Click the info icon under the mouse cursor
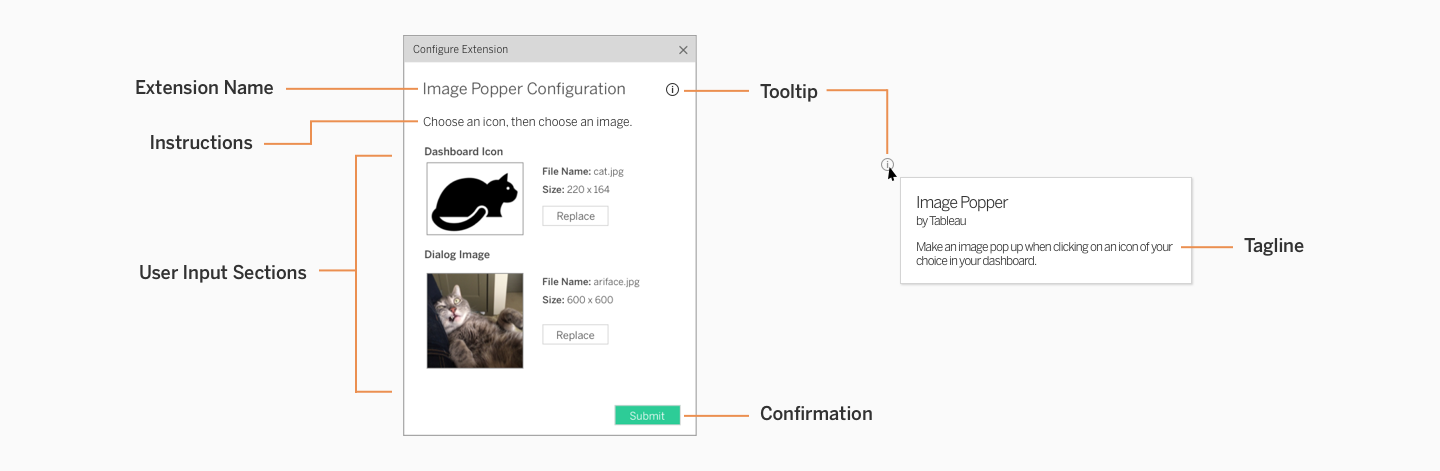1440x471 pixels. tap(887, 164)
